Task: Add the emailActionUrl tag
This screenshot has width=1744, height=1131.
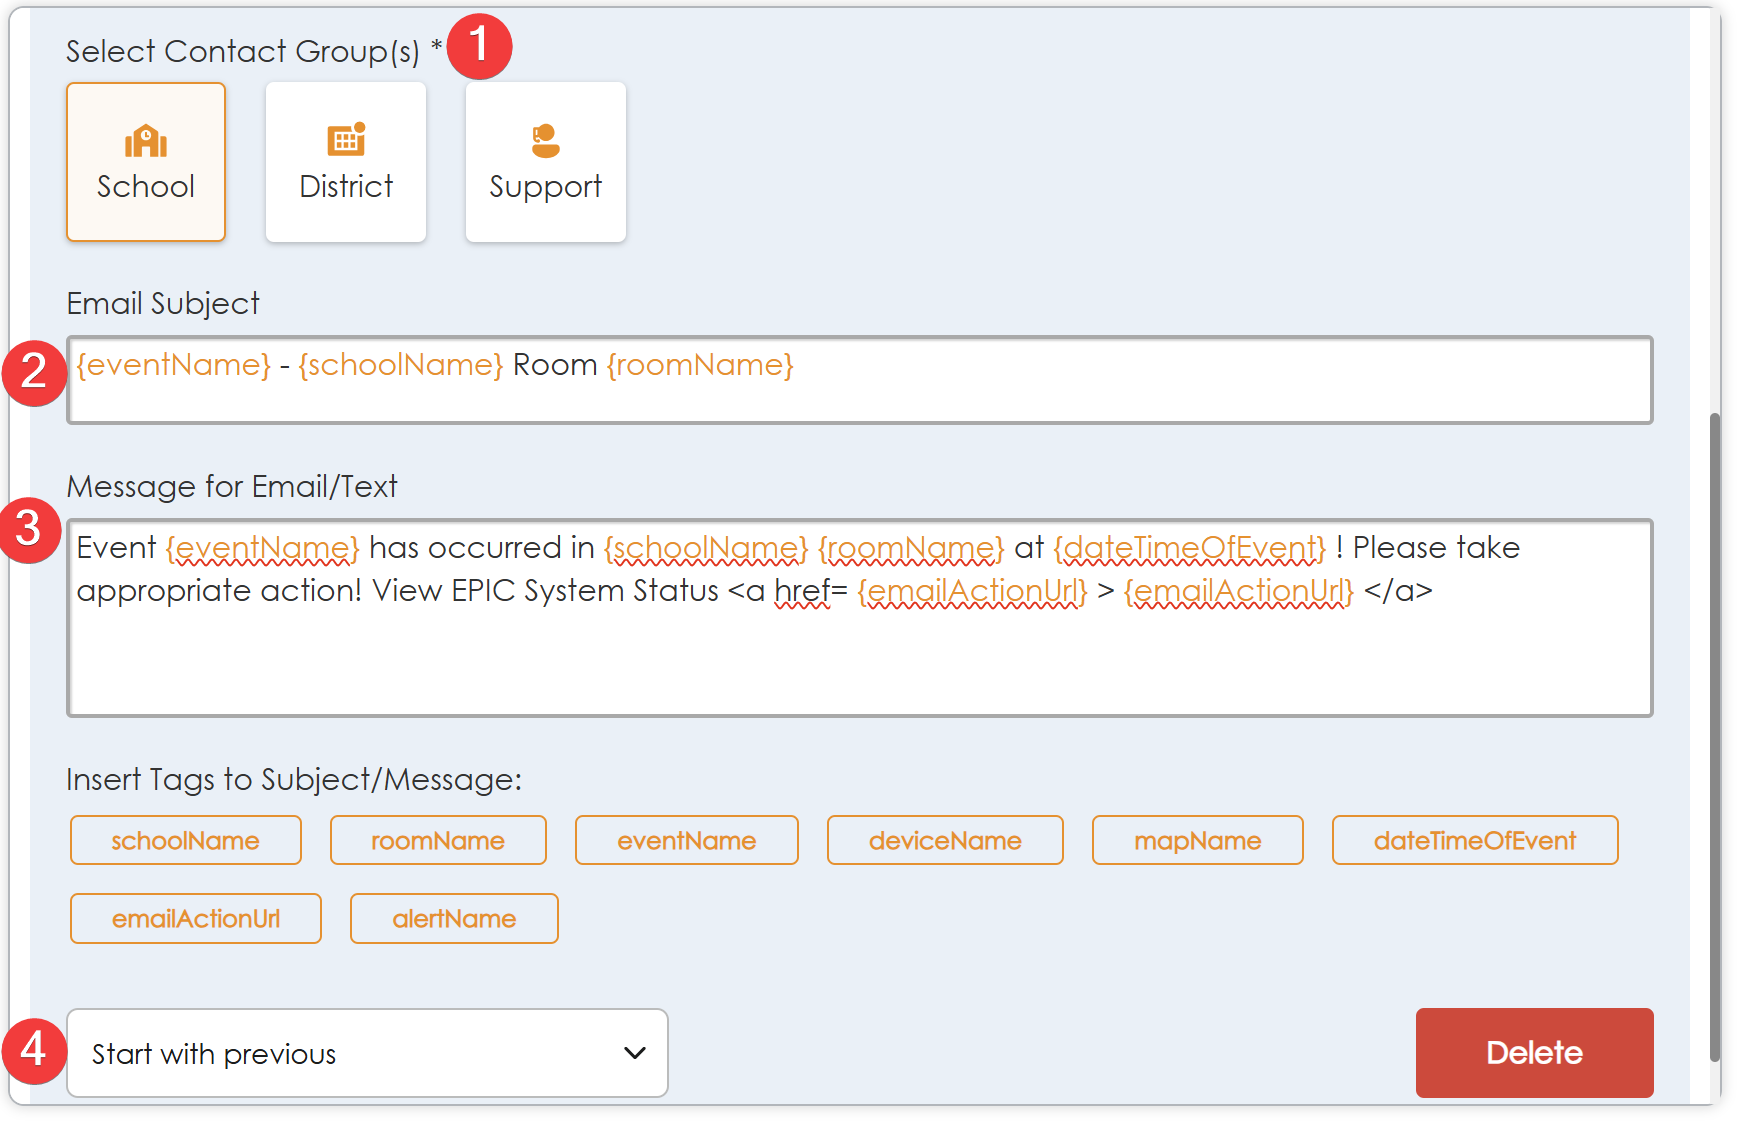Action: (x=196, y=918)
